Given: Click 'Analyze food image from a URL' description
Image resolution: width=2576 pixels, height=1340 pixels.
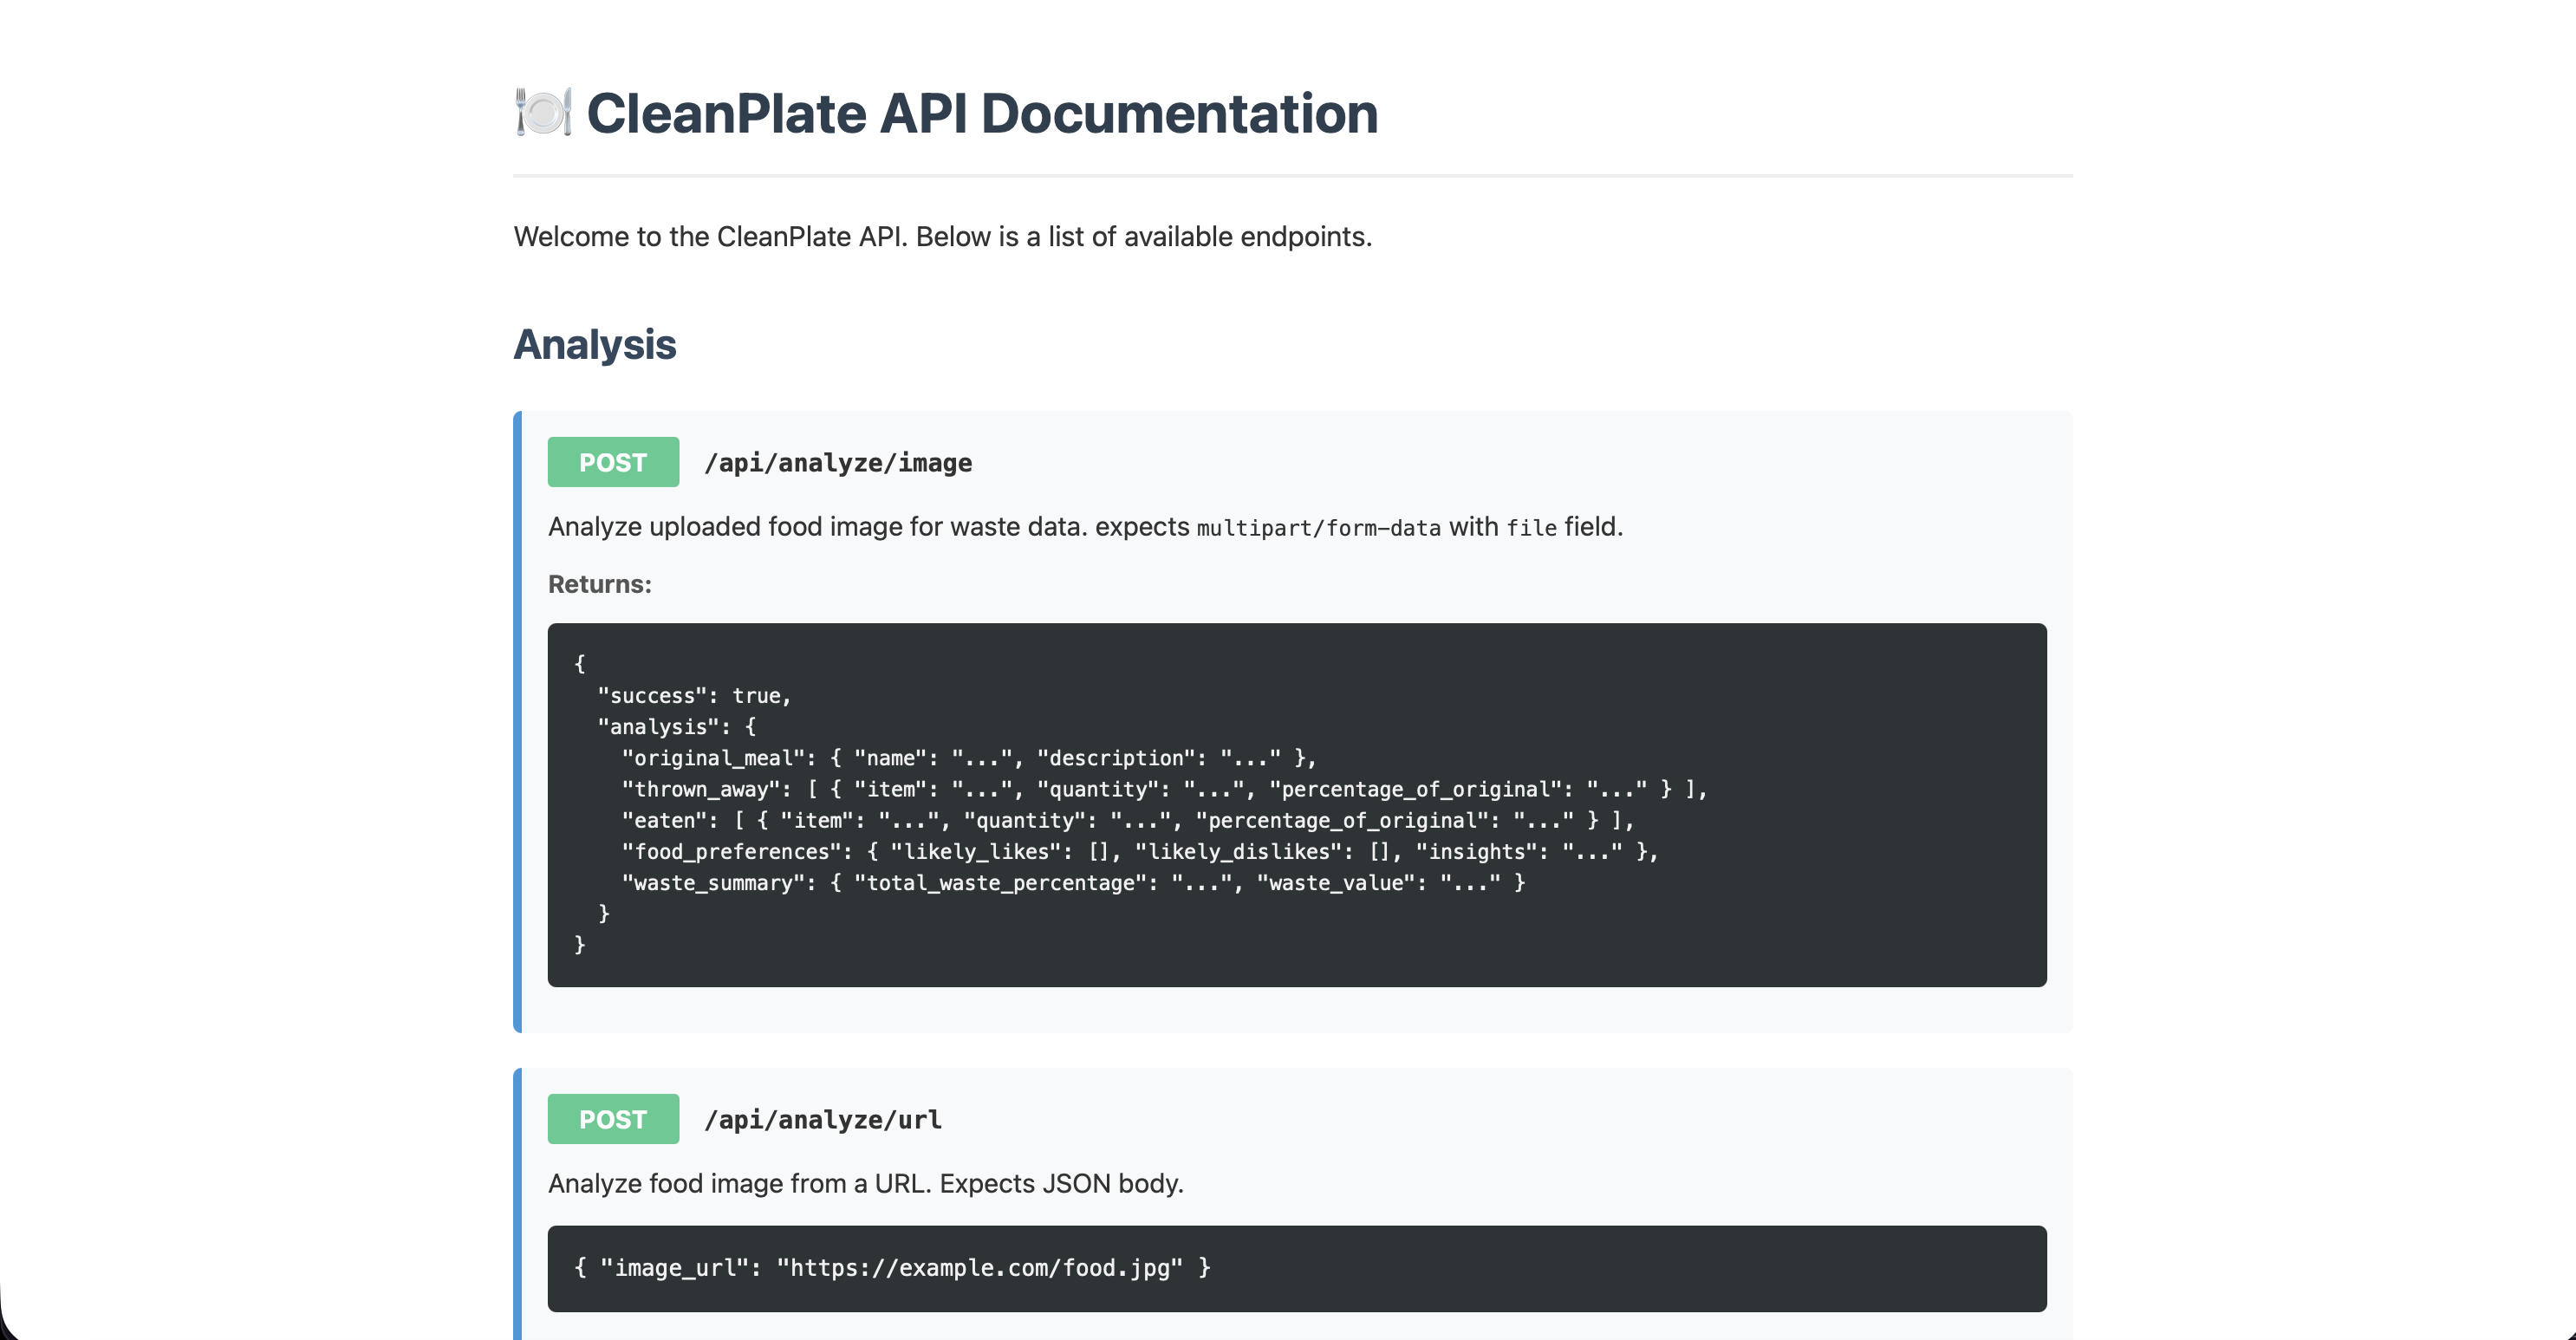Looking at the screenshot, I should pos(865,1183).
